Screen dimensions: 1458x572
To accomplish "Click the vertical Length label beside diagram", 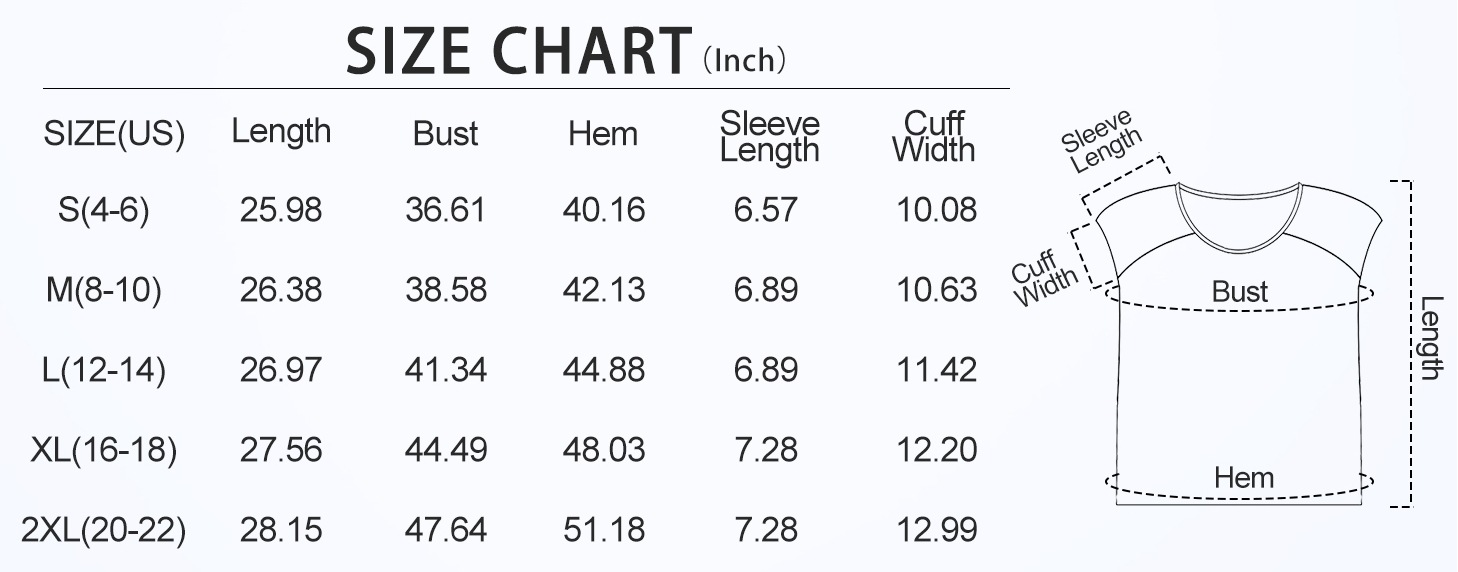I will tap(1430, 338).
